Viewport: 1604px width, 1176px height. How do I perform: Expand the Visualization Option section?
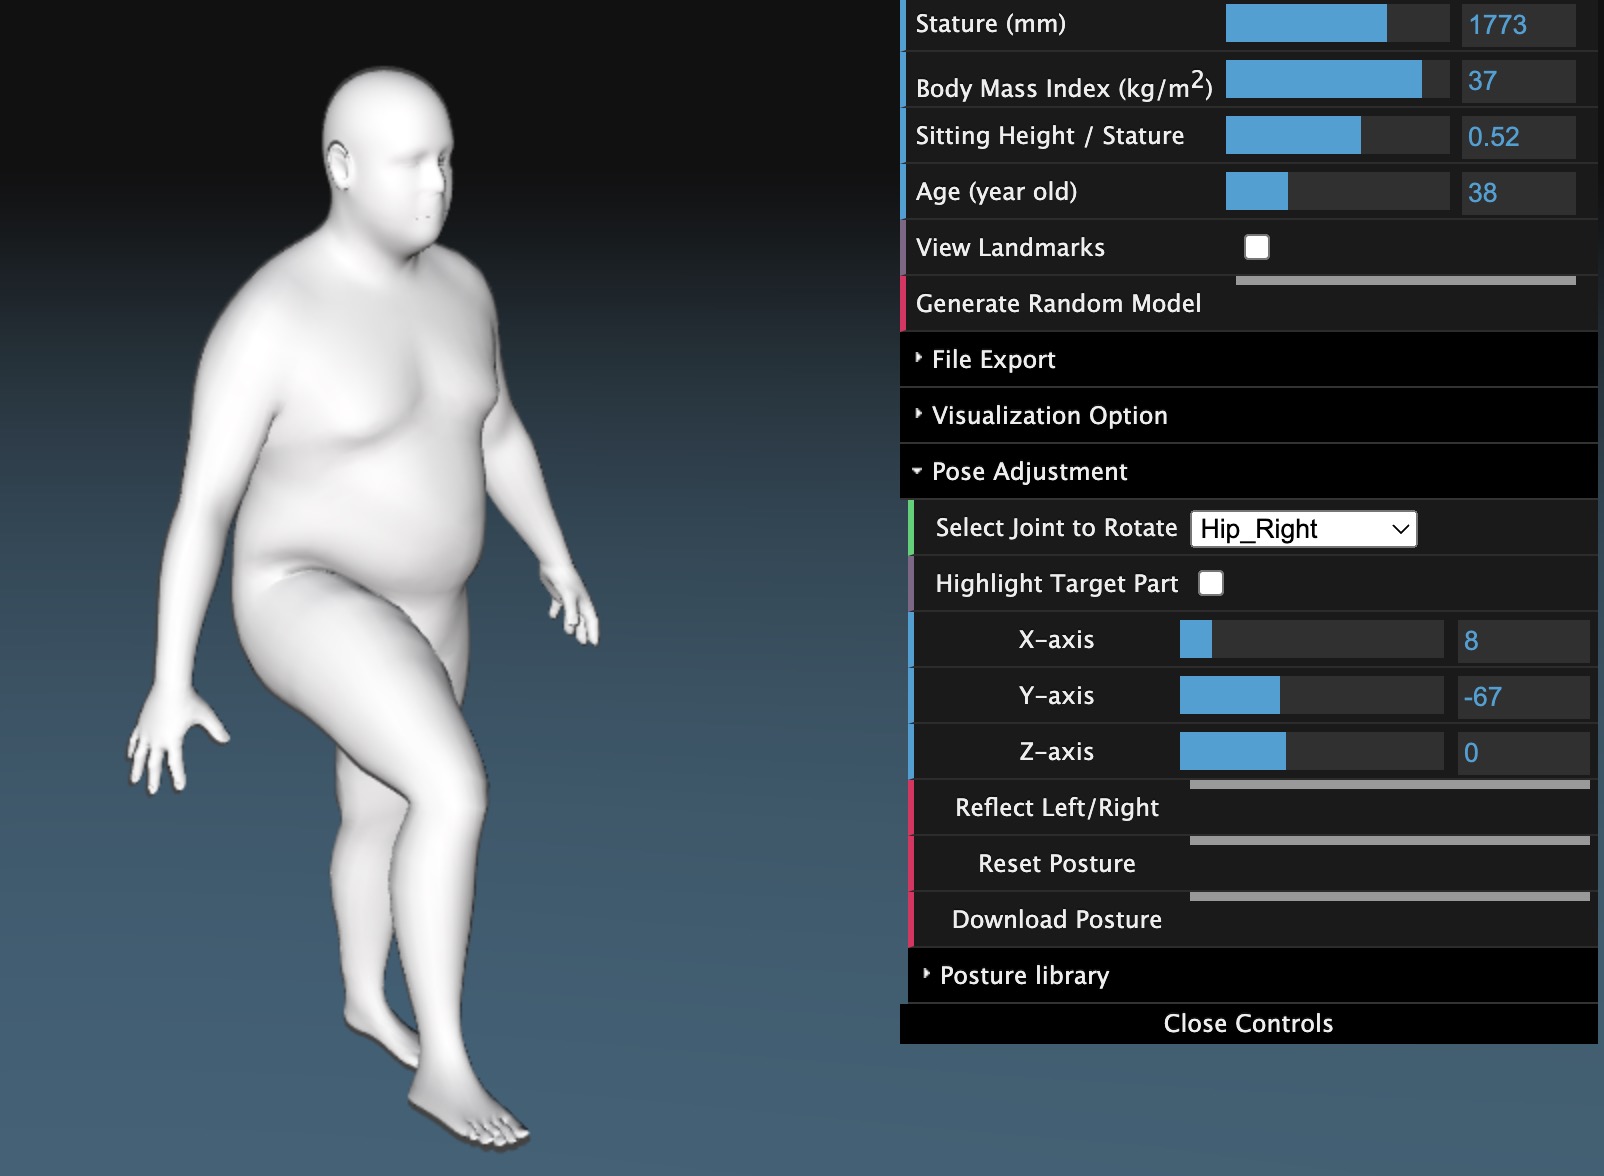[x=1049, y=416]
